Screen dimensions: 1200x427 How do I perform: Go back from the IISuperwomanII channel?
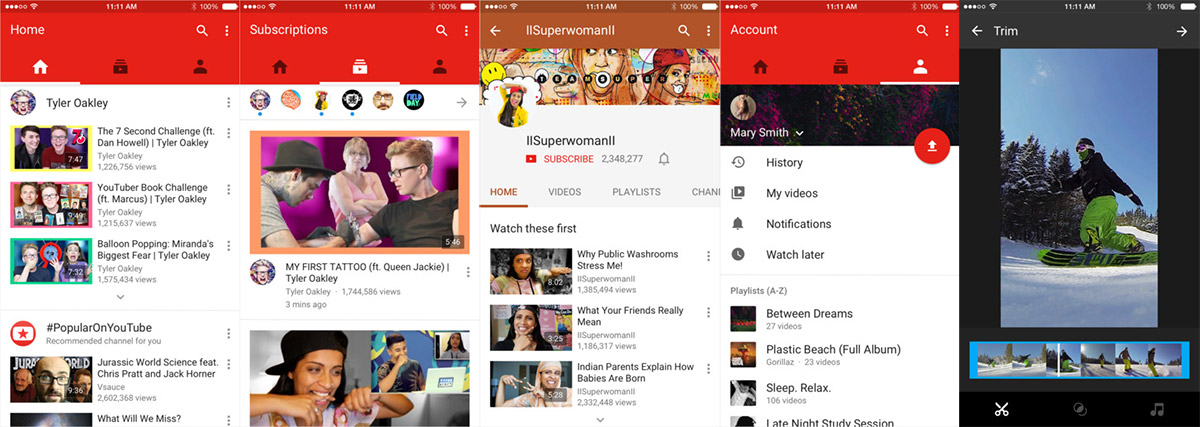495,31
